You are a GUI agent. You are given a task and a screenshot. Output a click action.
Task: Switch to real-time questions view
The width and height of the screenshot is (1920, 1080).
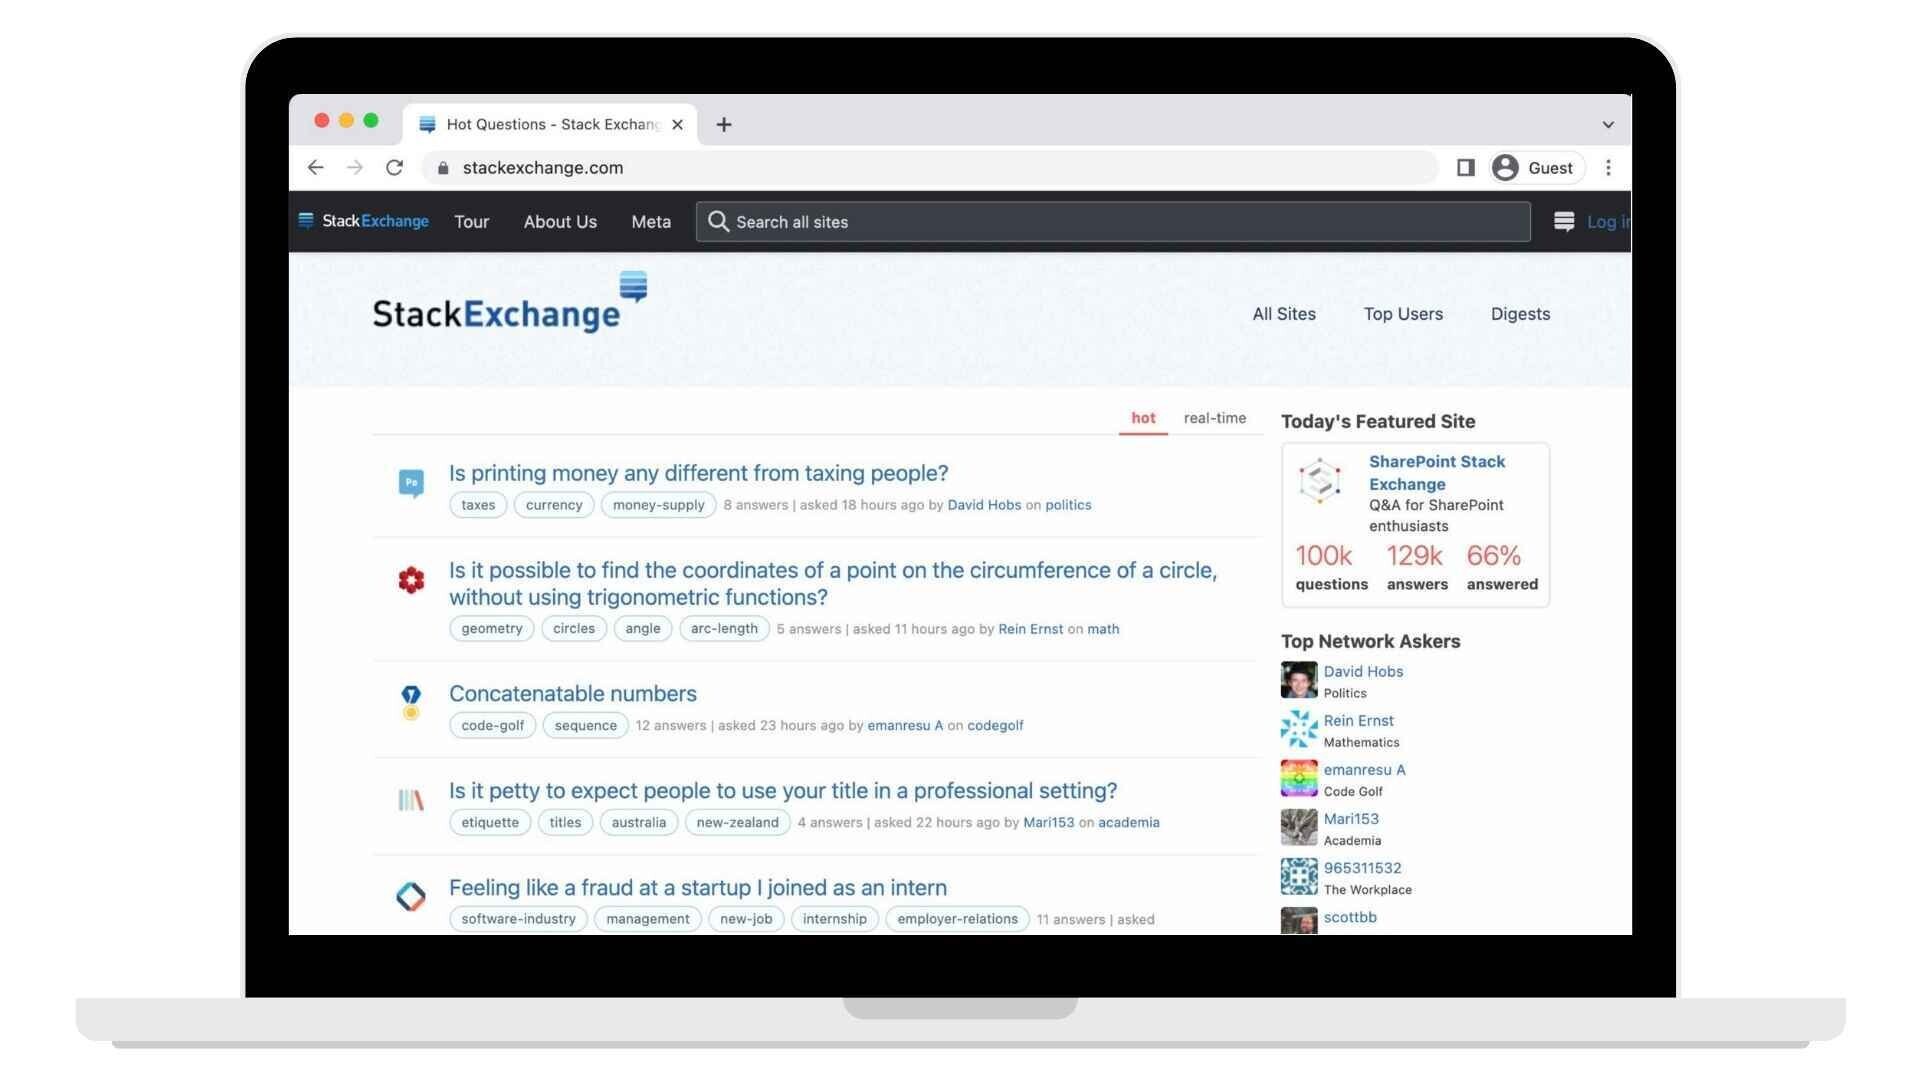(1212, 419)
